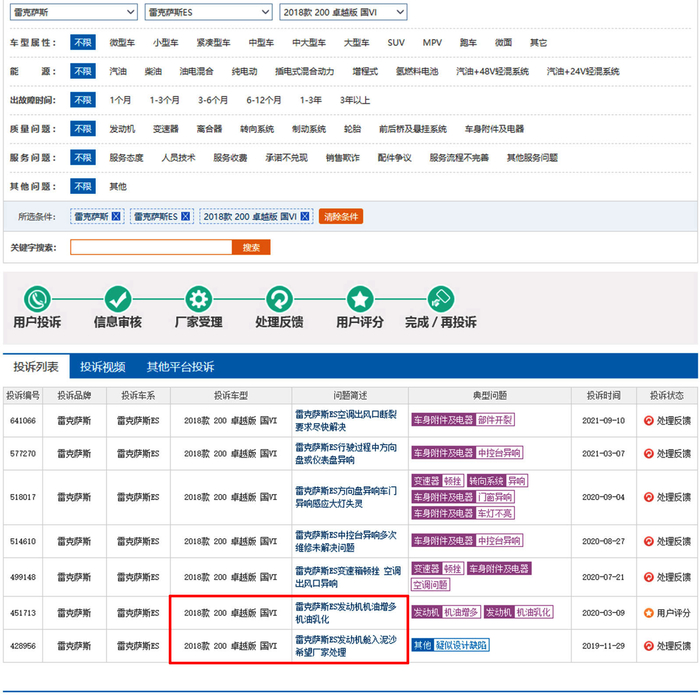Viewport: 700px width, 695px height.
Task: Switch to the 投诉视频 tab
Action: pos(103,367)
